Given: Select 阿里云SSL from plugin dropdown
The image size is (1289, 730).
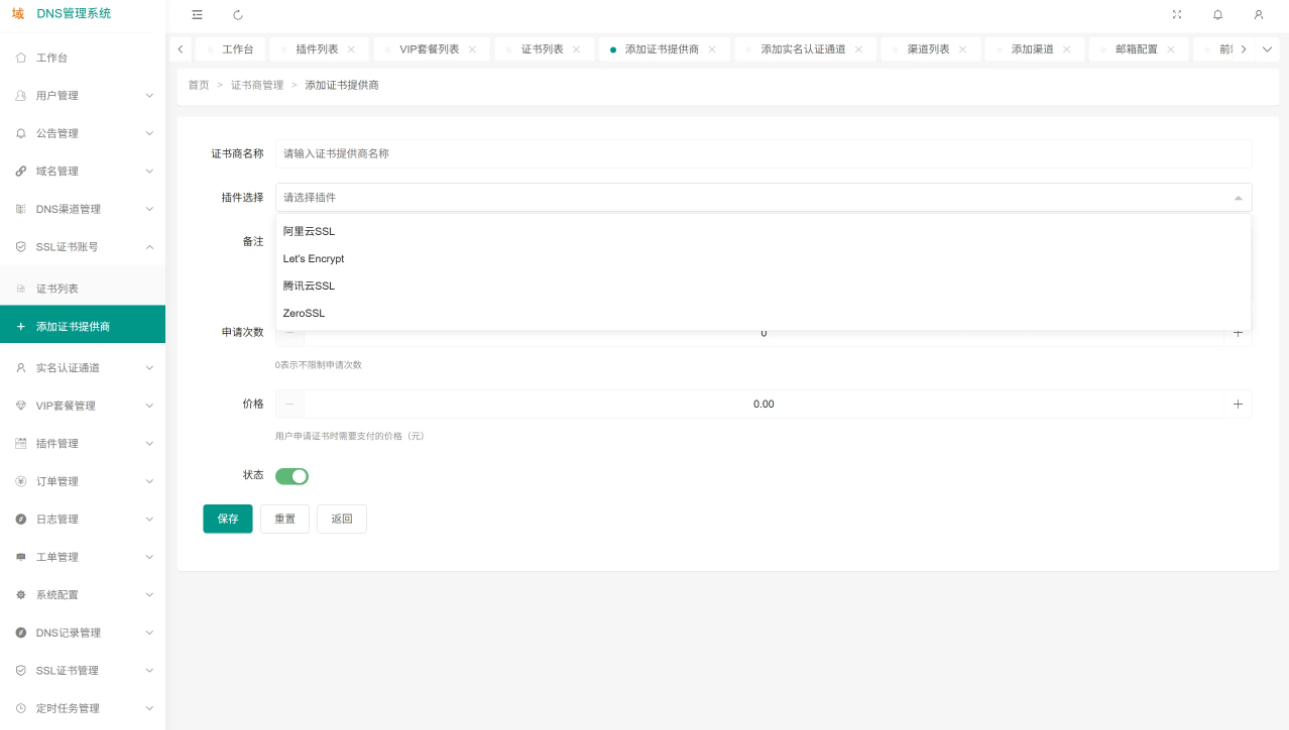Looking at the screenshot, I should coord(309,231).
